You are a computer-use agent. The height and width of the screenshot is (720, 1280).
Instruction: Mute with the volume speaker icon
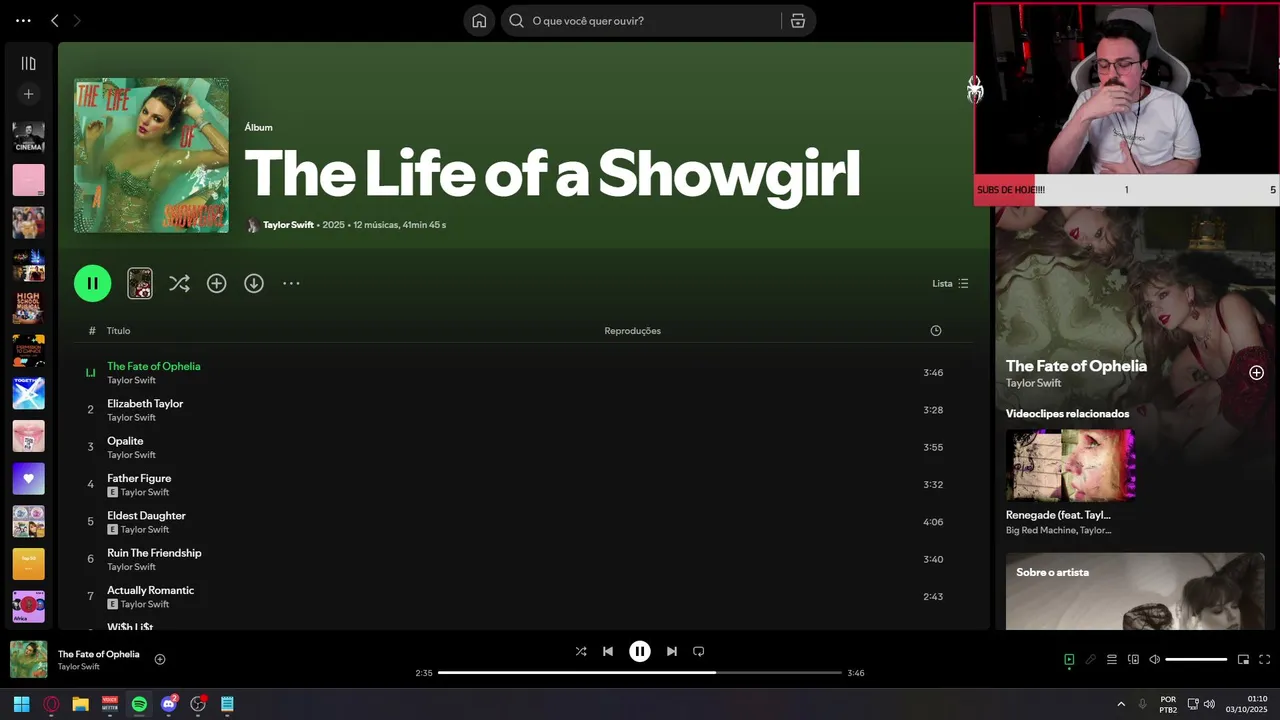(x=1154, y=659)
